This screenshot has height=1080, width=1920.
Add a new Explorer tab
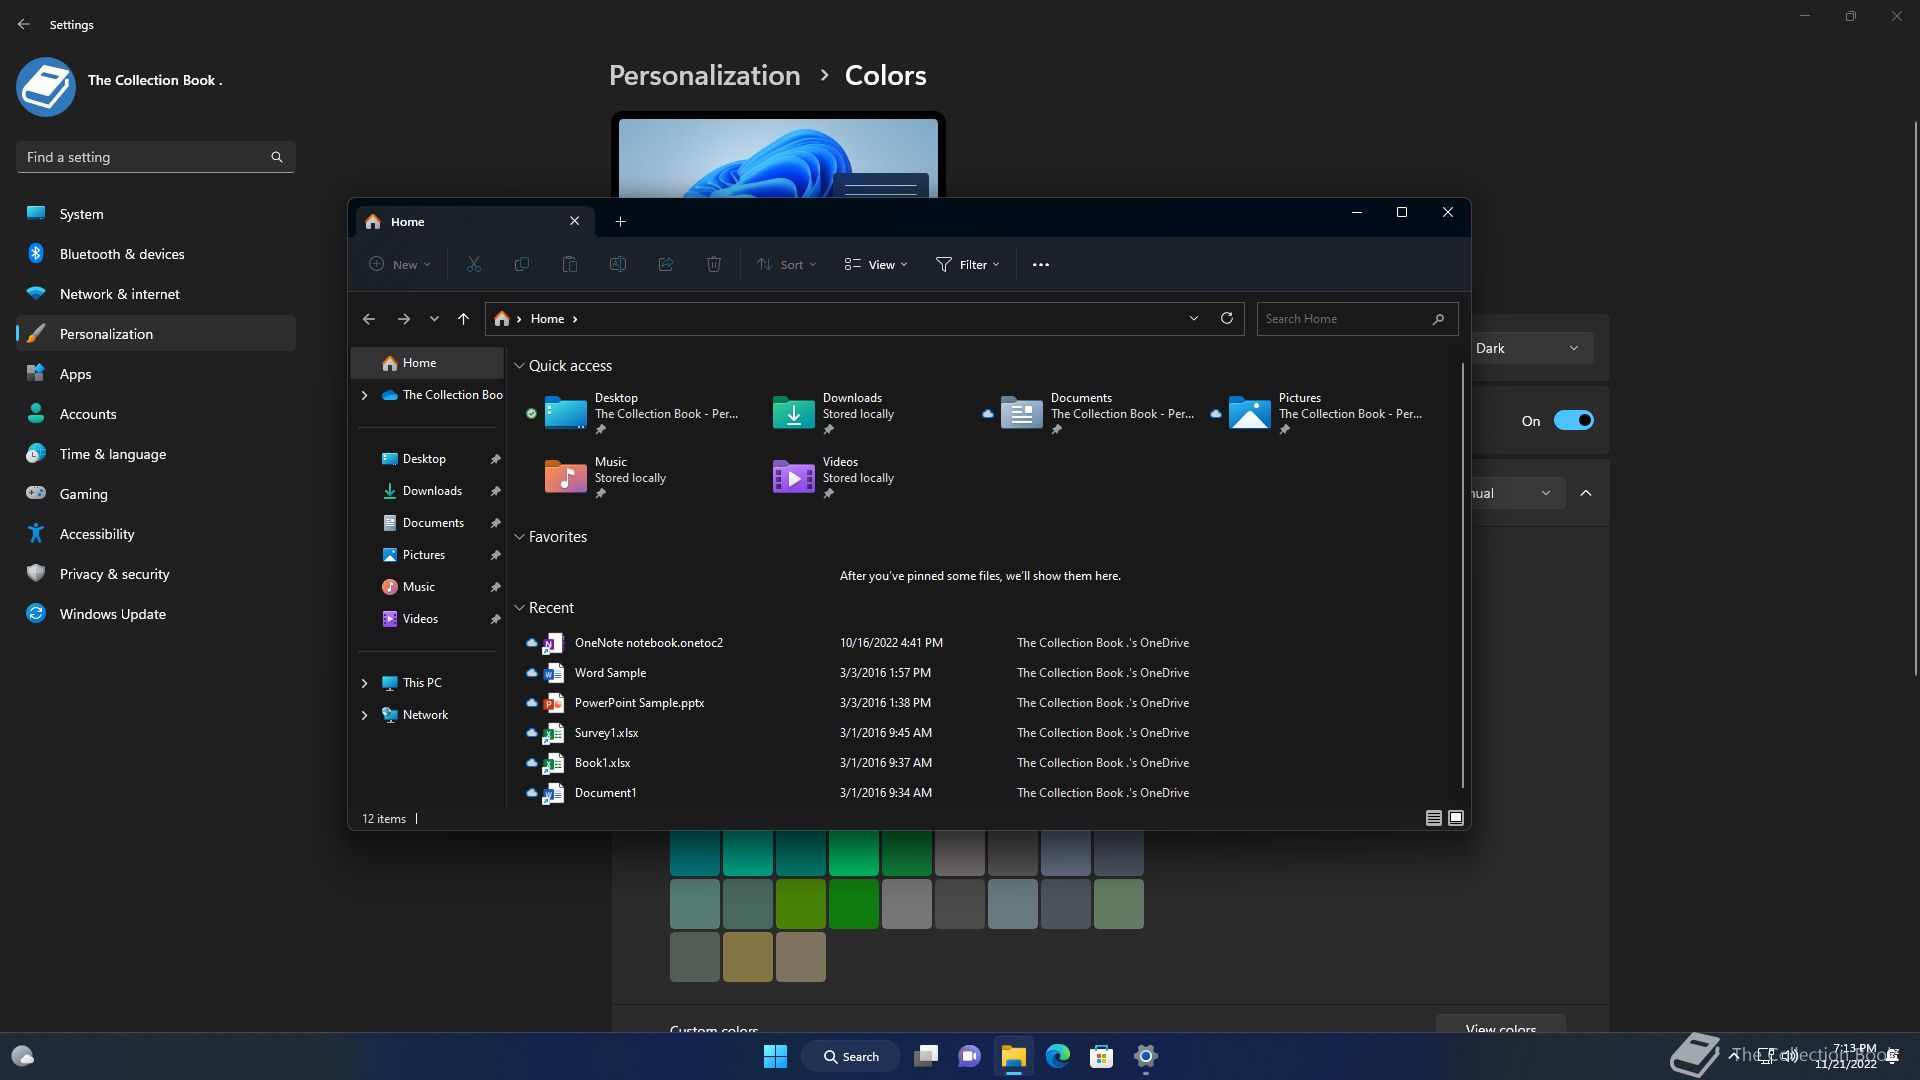pyautogui.click(x=620, y=222)
